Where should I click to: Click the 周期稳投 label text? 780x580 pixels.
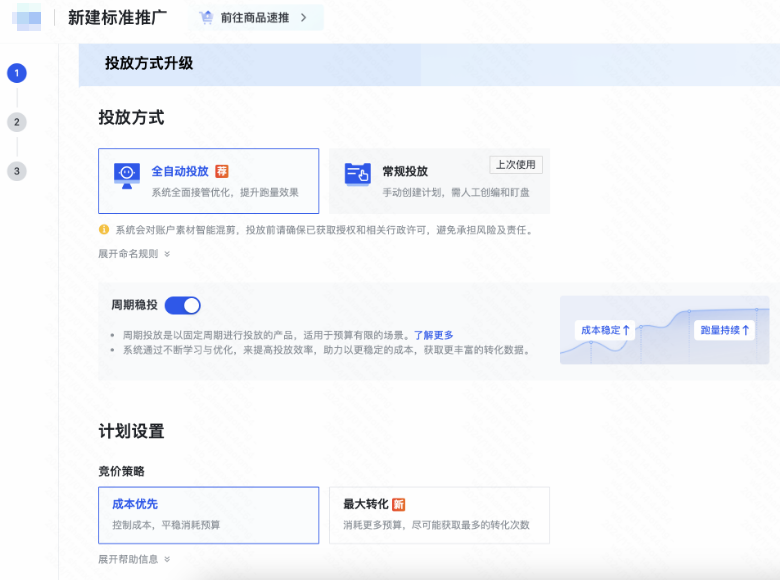click(134, 305)
